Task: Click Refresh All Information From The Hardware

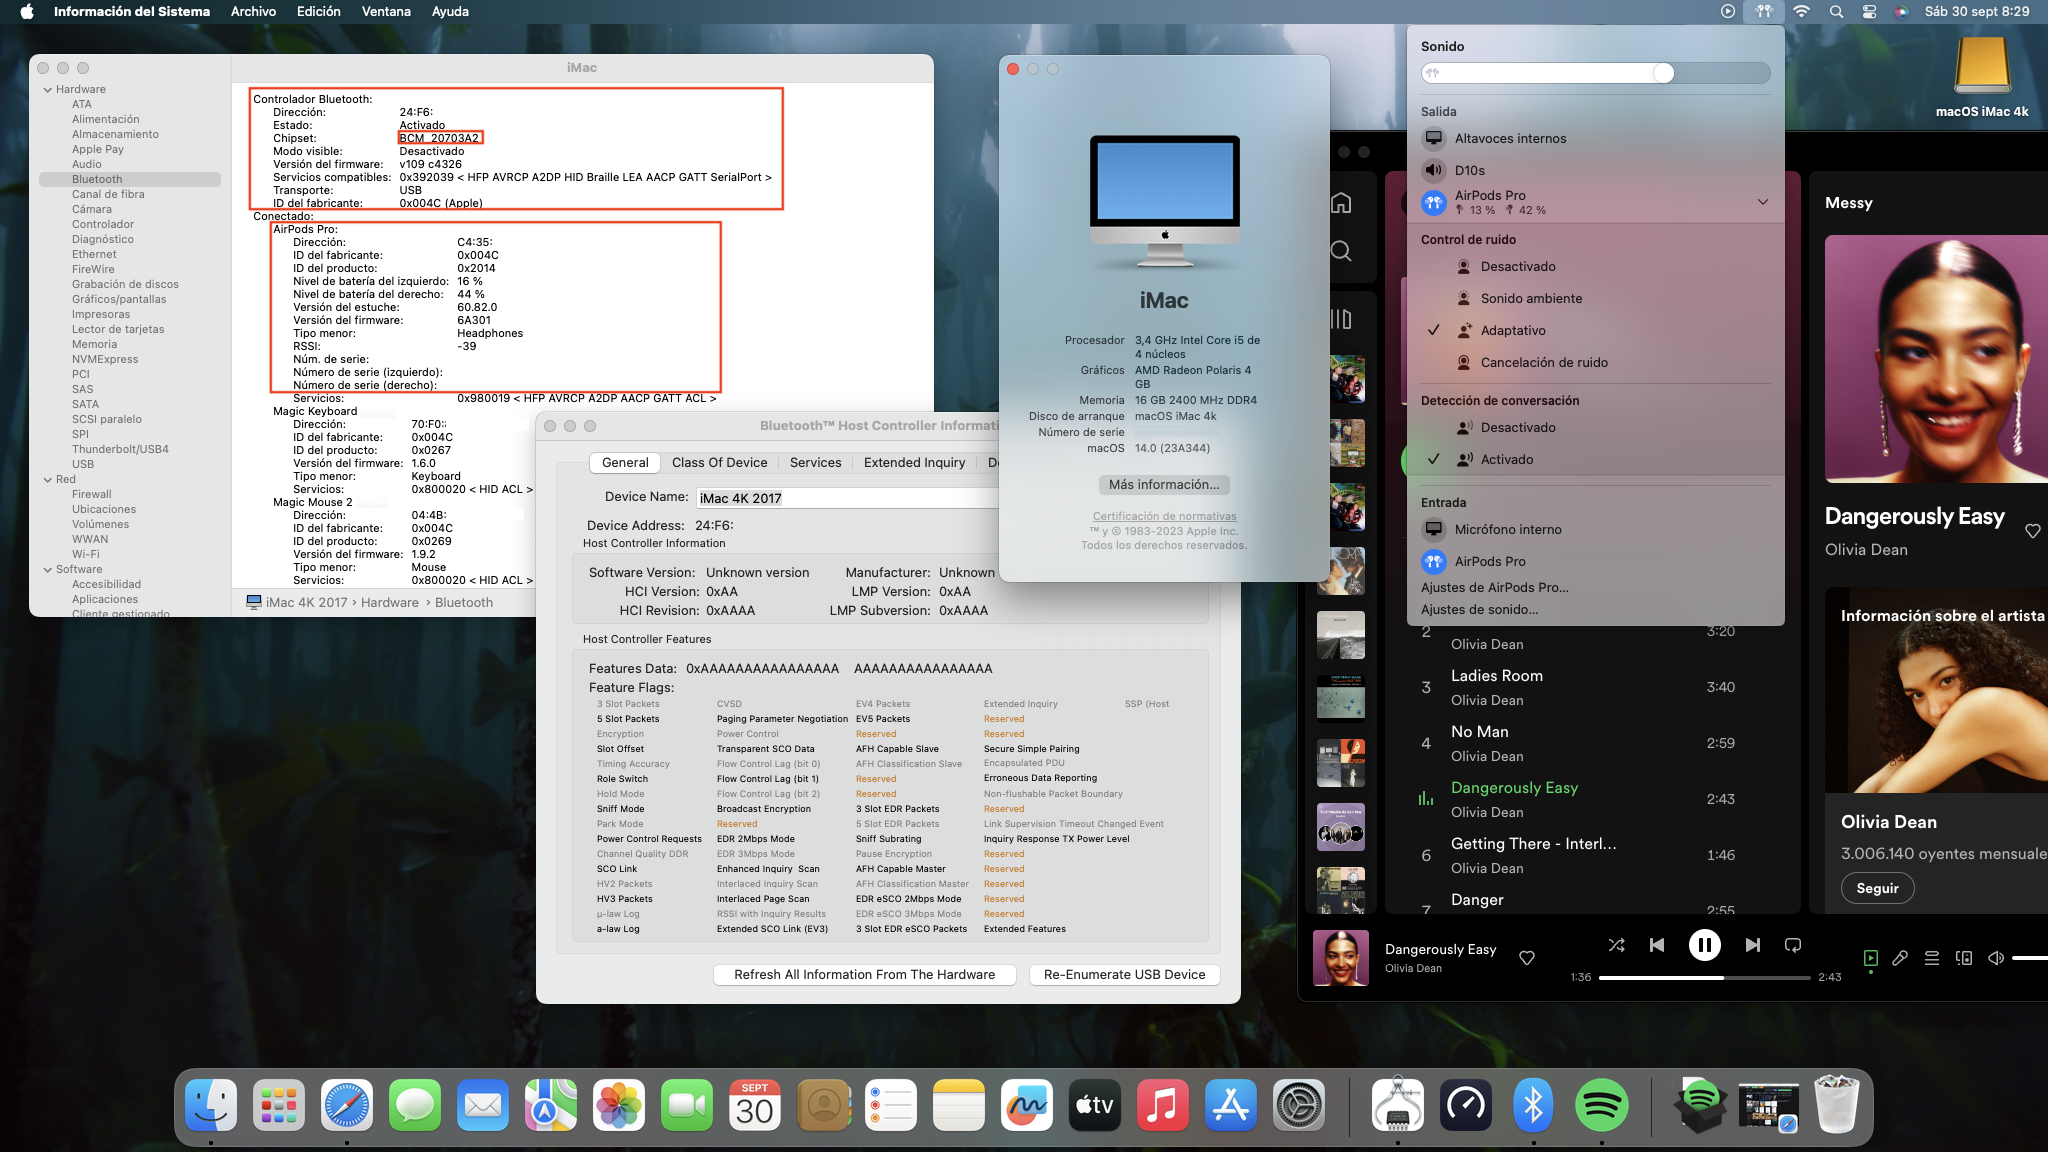Action: pyautogui.click(x=864, y=975)
